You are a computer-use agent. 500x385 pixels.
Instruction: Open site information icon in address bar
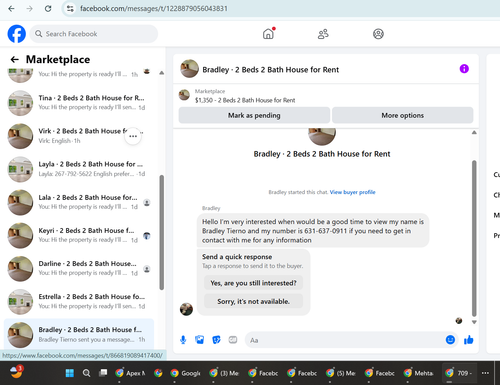70,9
